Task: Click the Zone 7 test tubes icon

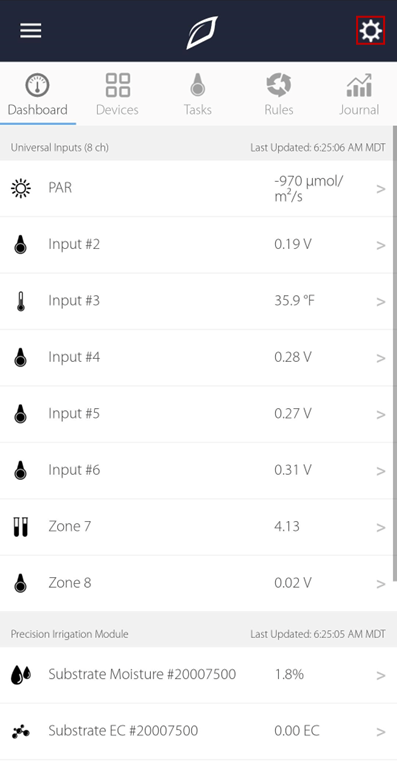Action: [x=20, y=527]
